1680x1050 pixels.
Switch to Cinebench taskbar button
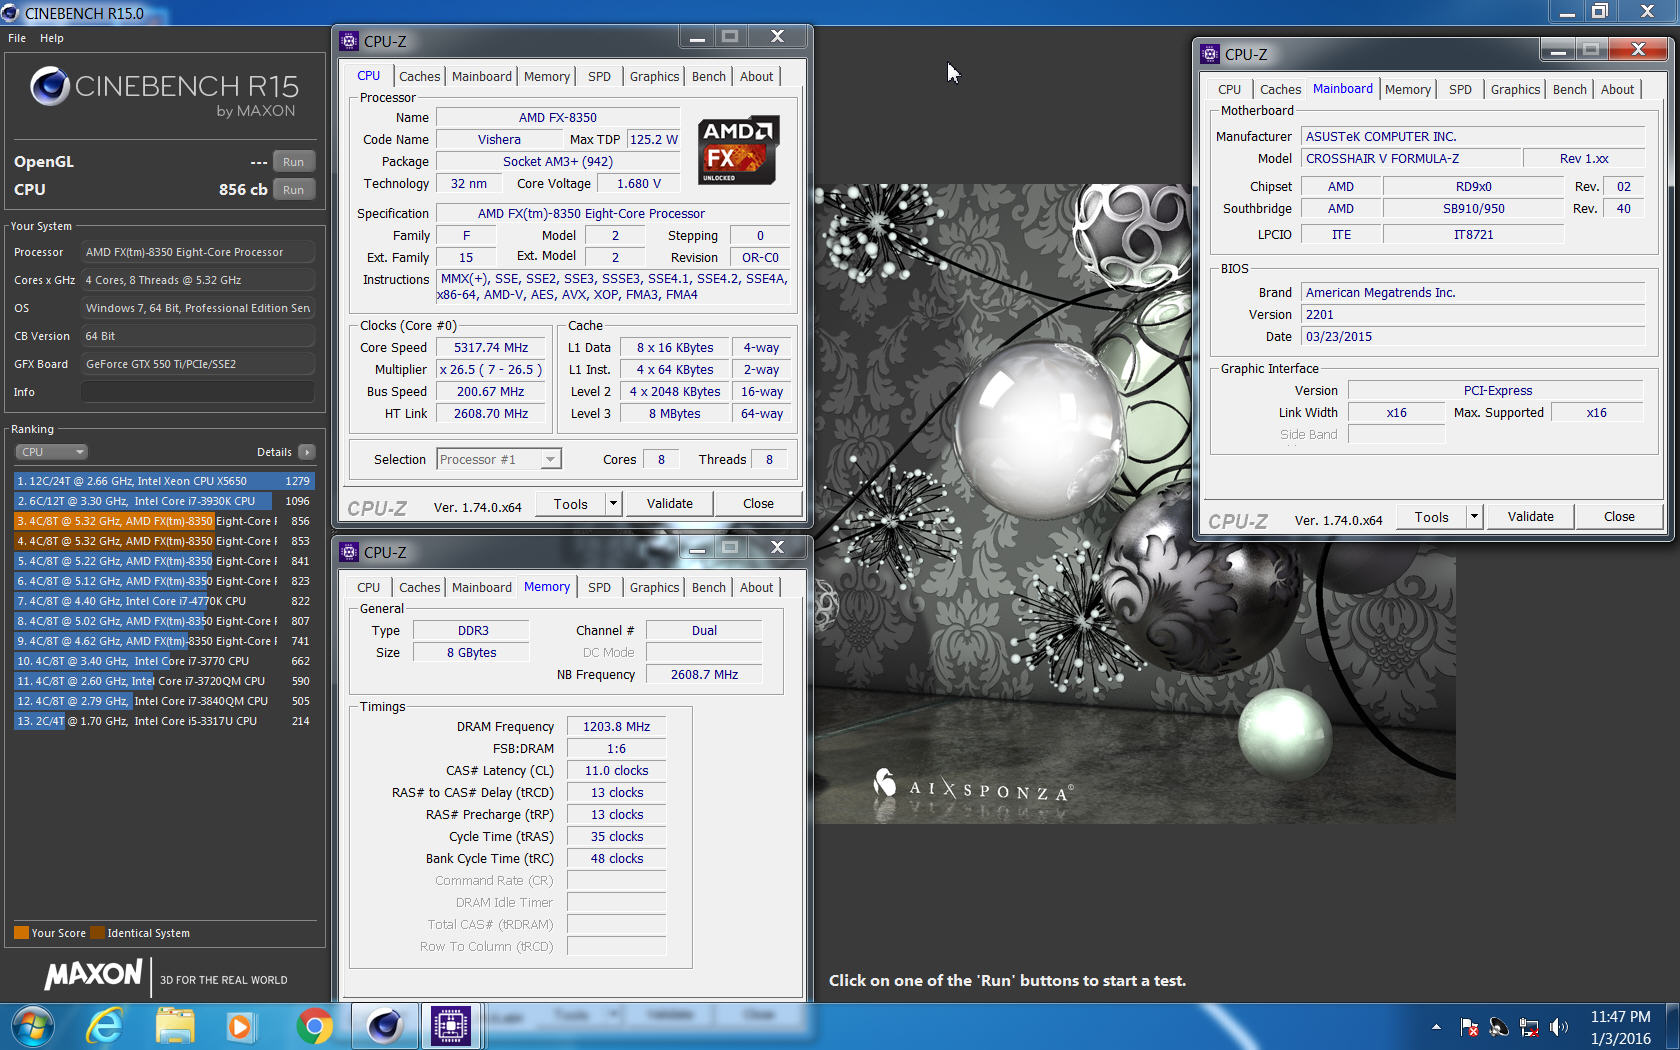pos(384,1026)
